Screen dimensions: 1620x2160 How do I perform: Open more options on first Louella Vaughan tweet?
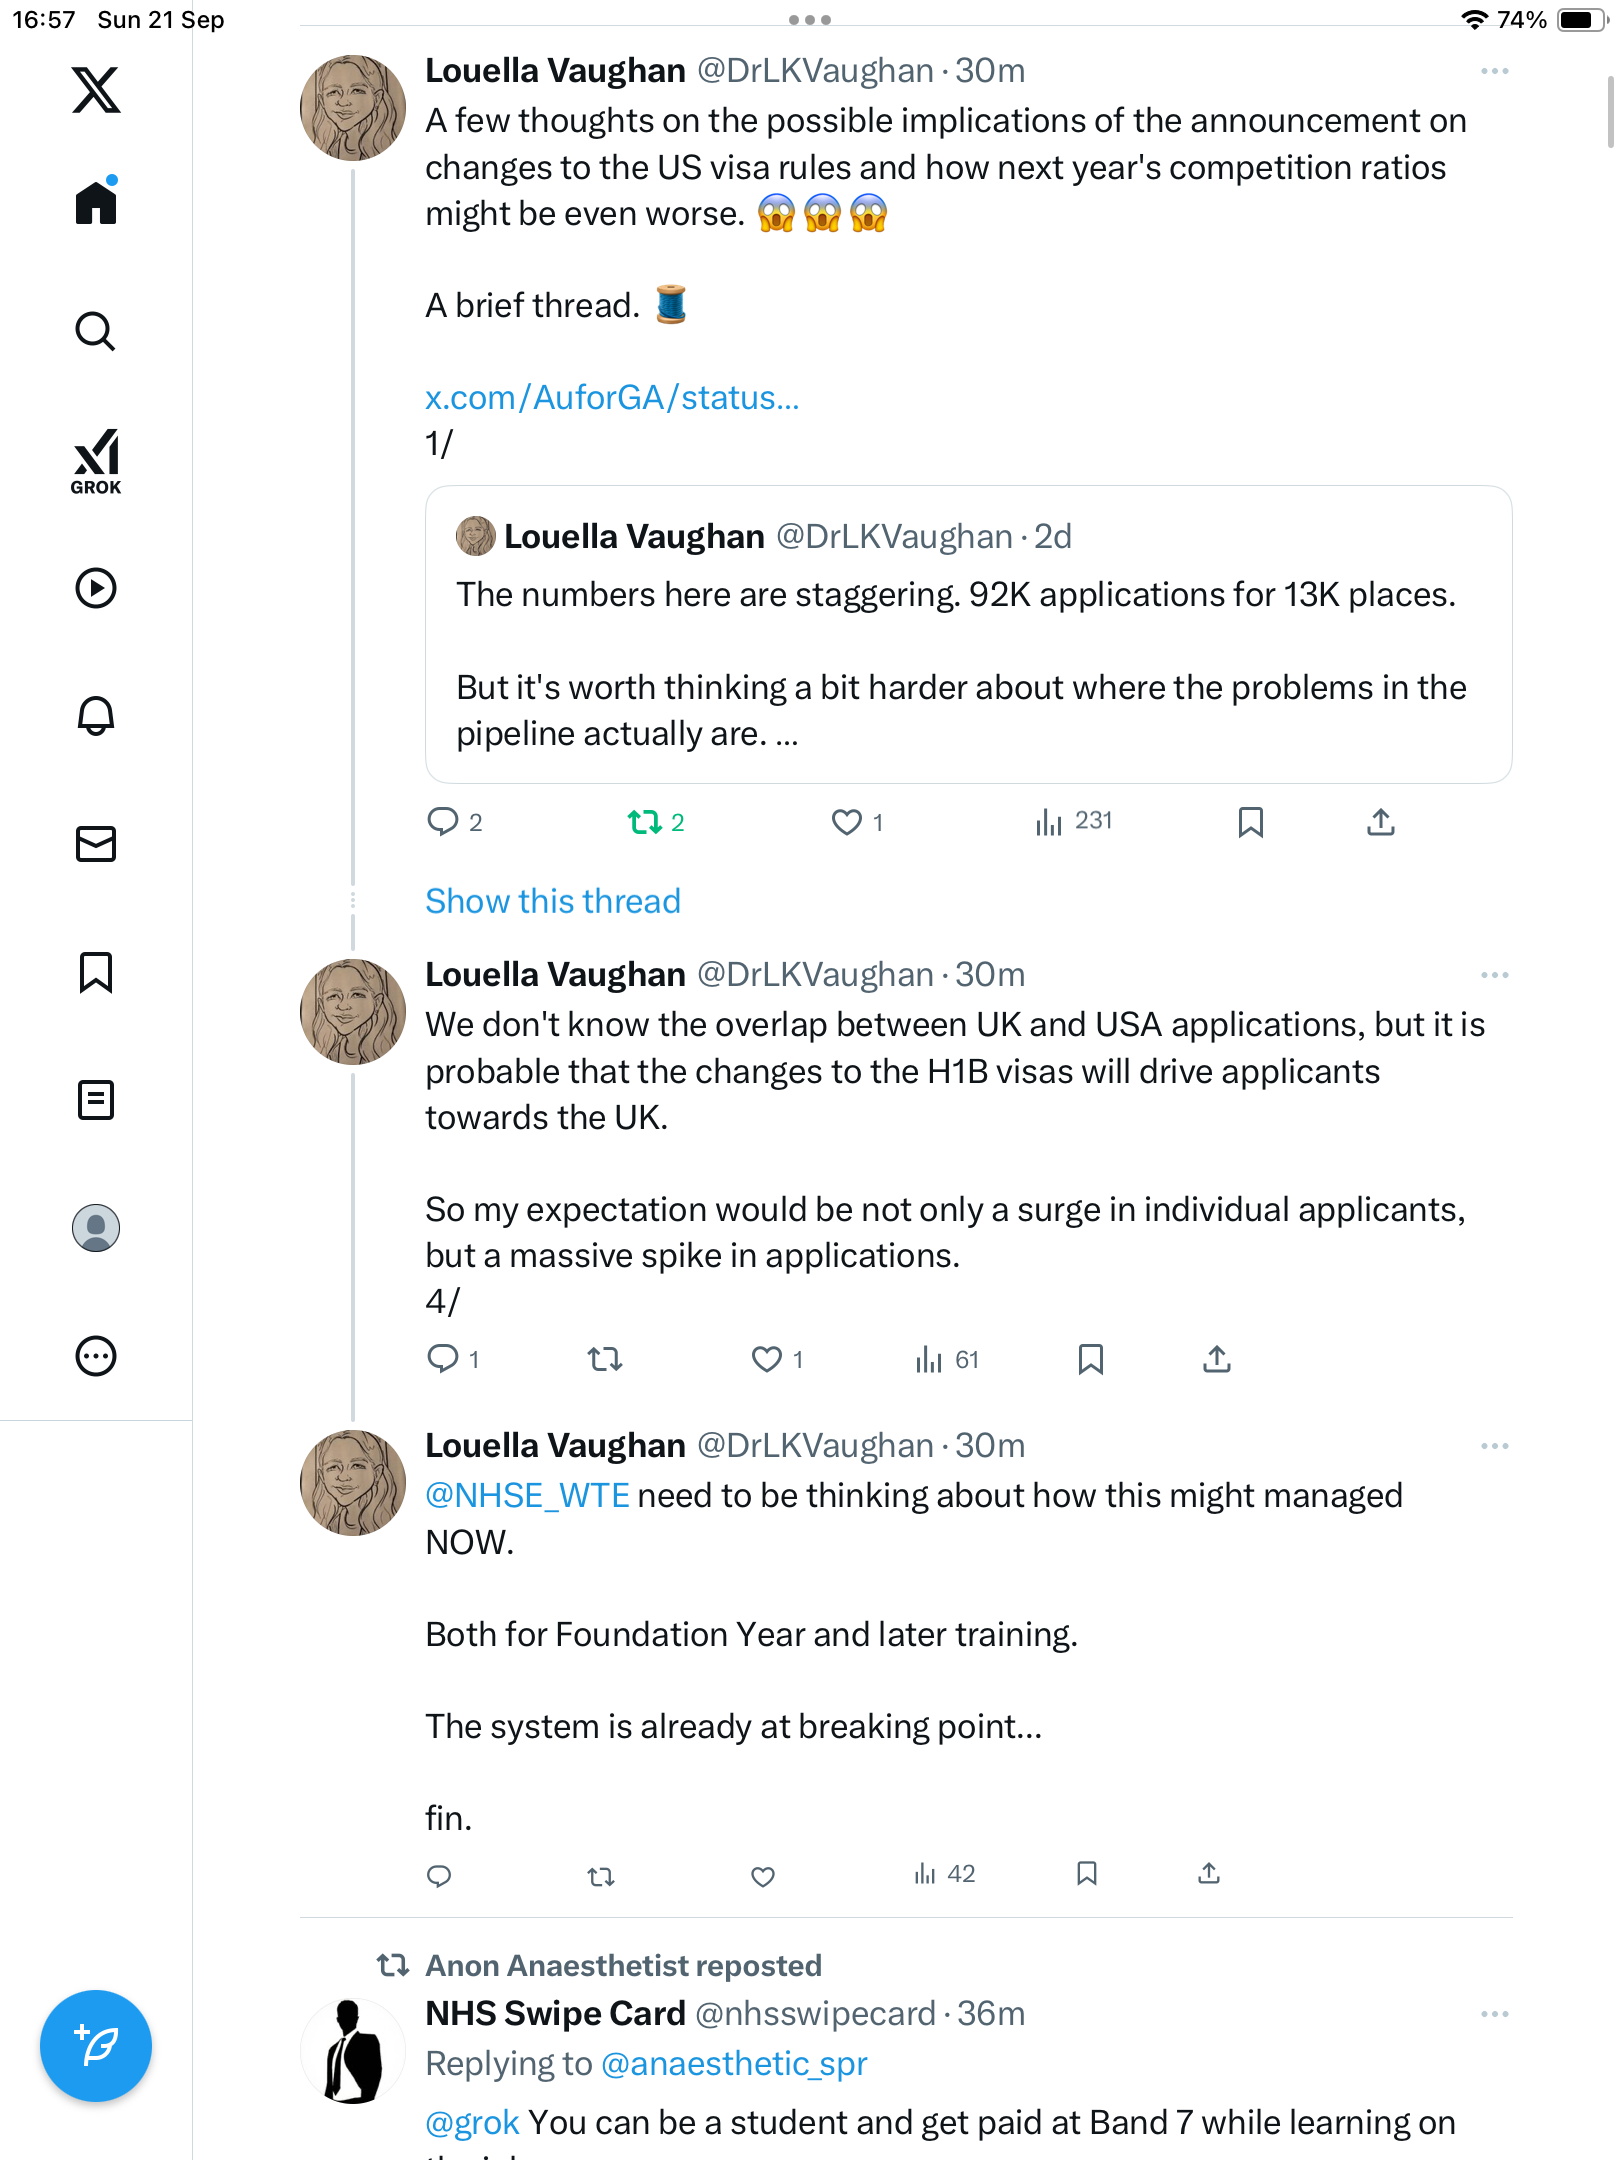(1494, 71)
